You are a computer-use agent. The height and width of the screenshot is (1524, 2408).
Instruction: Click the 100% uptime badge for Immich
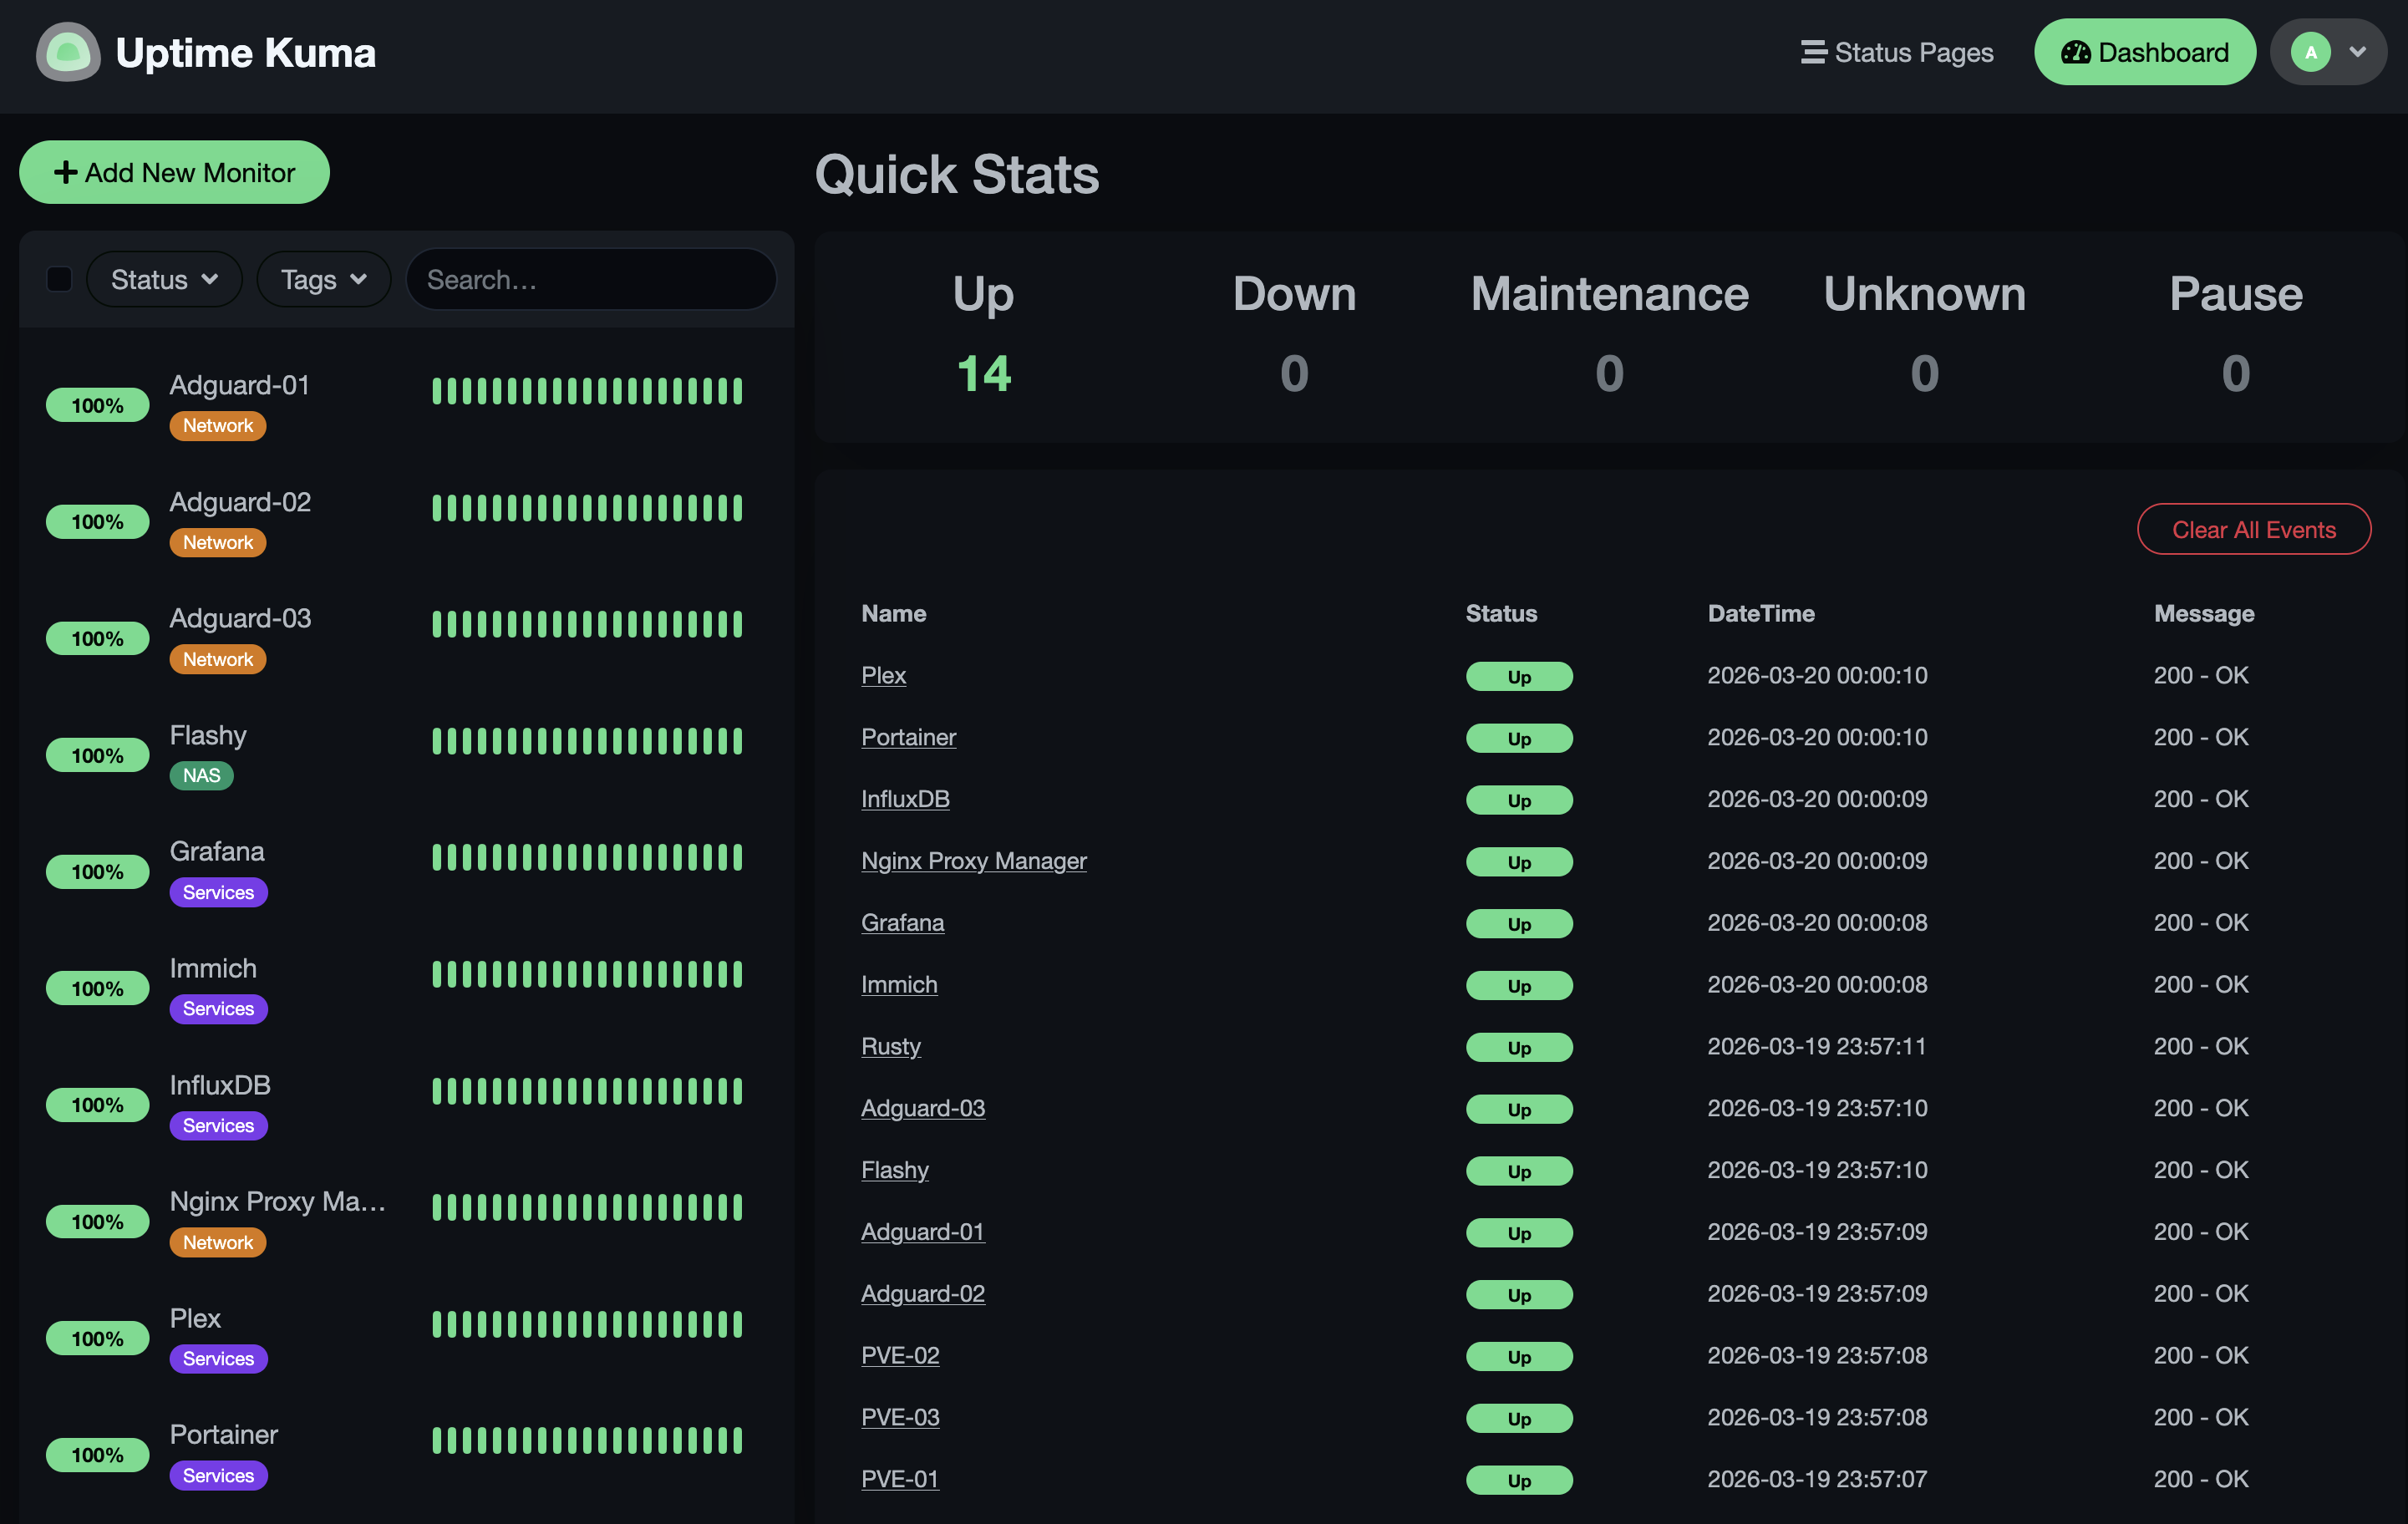pyautogui.click(x=97, y=988)
